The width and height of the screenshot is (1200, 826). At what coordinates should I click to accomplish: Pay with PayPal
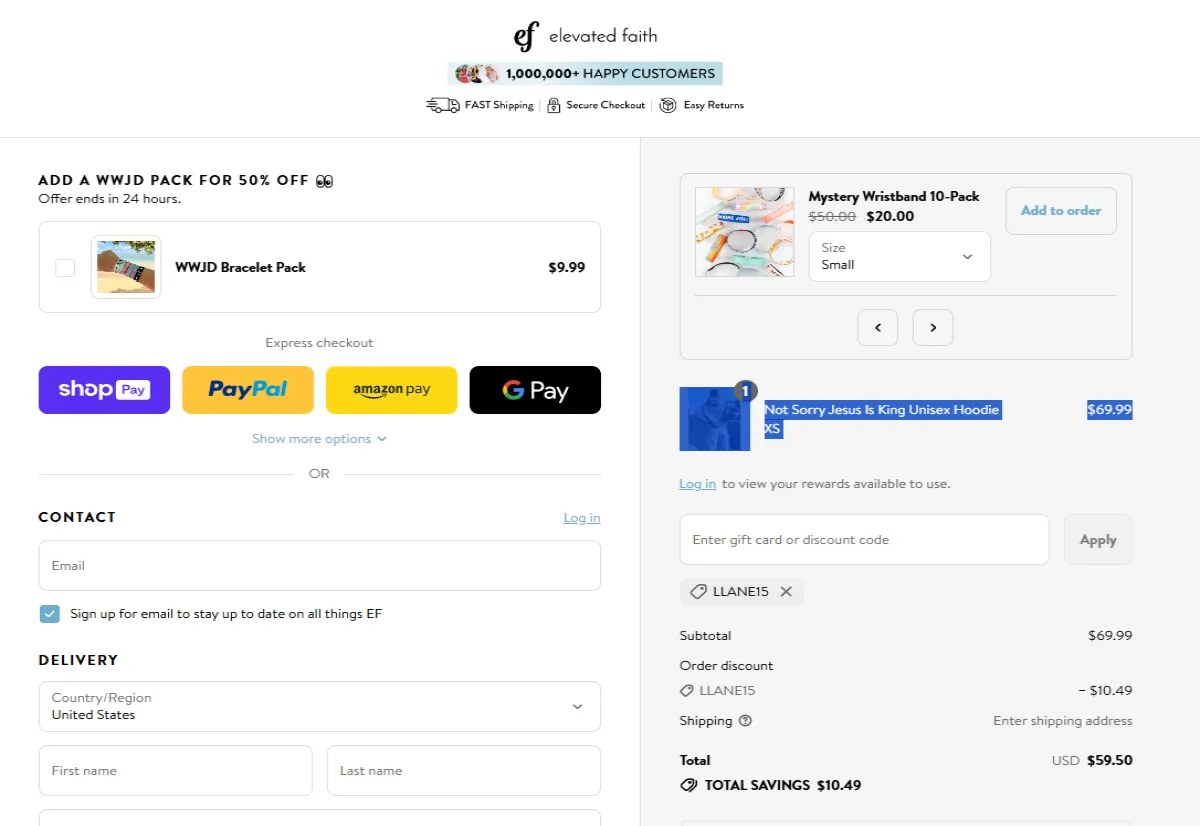tap(247, 389)
